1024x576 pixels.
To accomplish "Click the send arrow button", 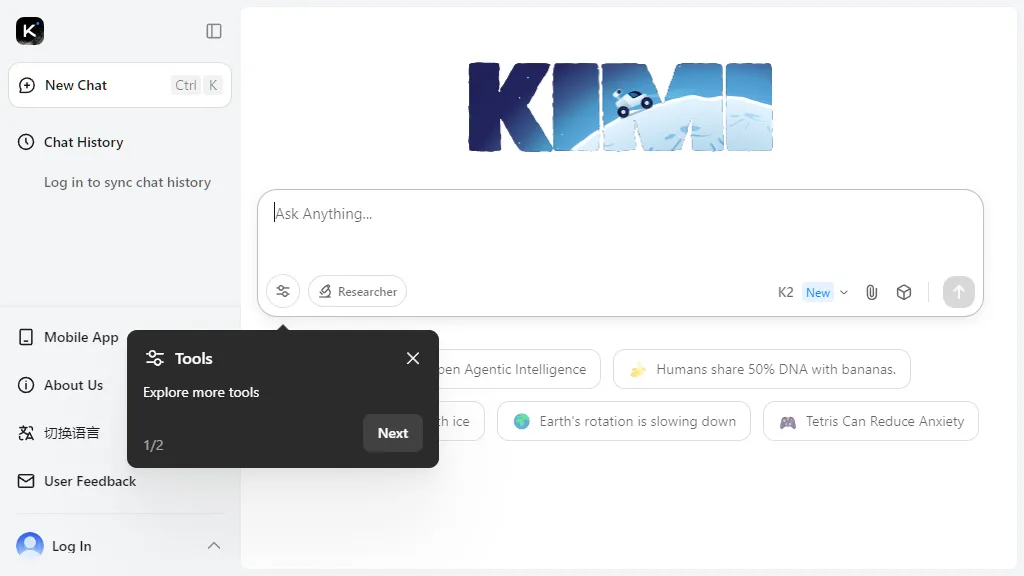I will point(958,291).
